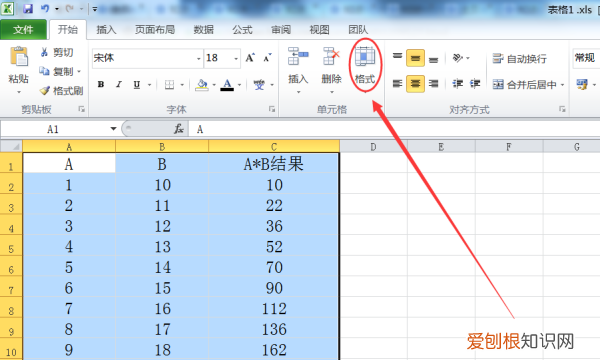Click the increase indent icon
The width and height of the screenshot is (600, 360).
(x=475, y=83)
